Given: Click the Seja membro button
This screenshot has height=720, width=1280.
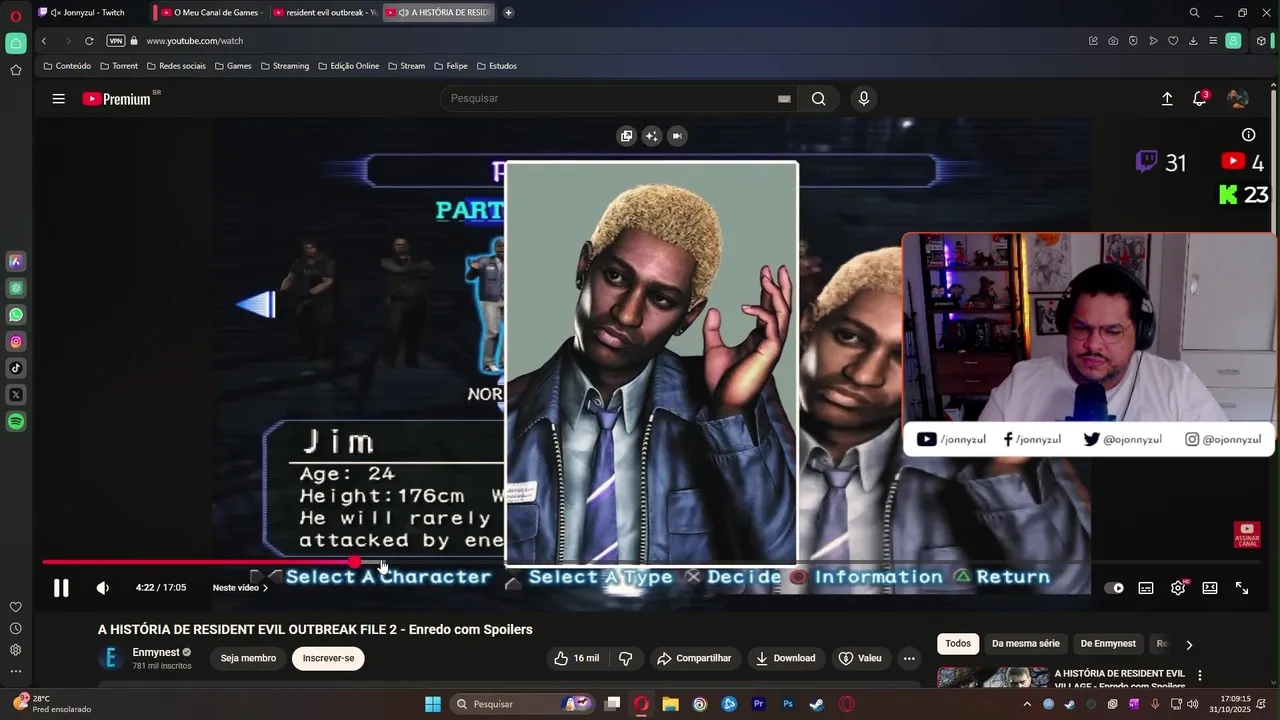Looking at the screenshot, I should [248, 658].
